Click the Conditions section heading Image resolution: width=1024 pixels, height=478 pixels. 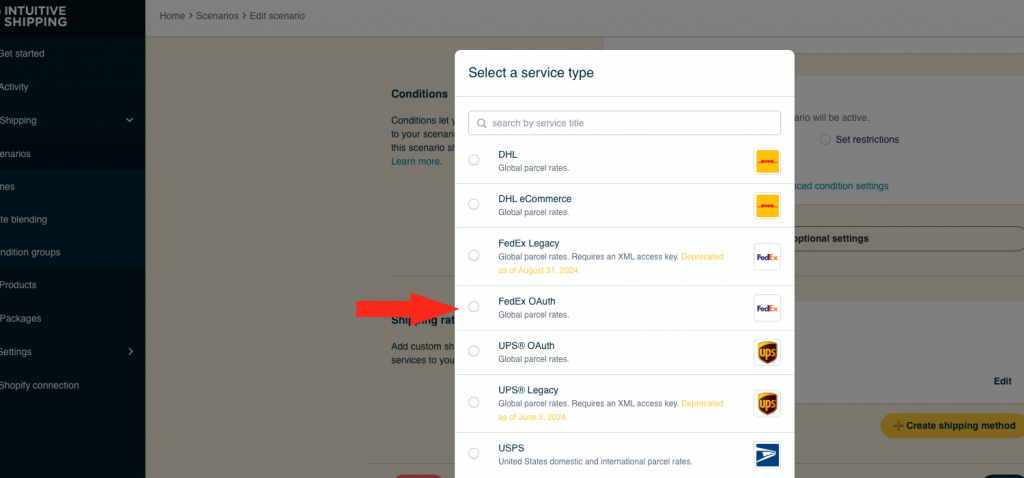pos(419,94)
